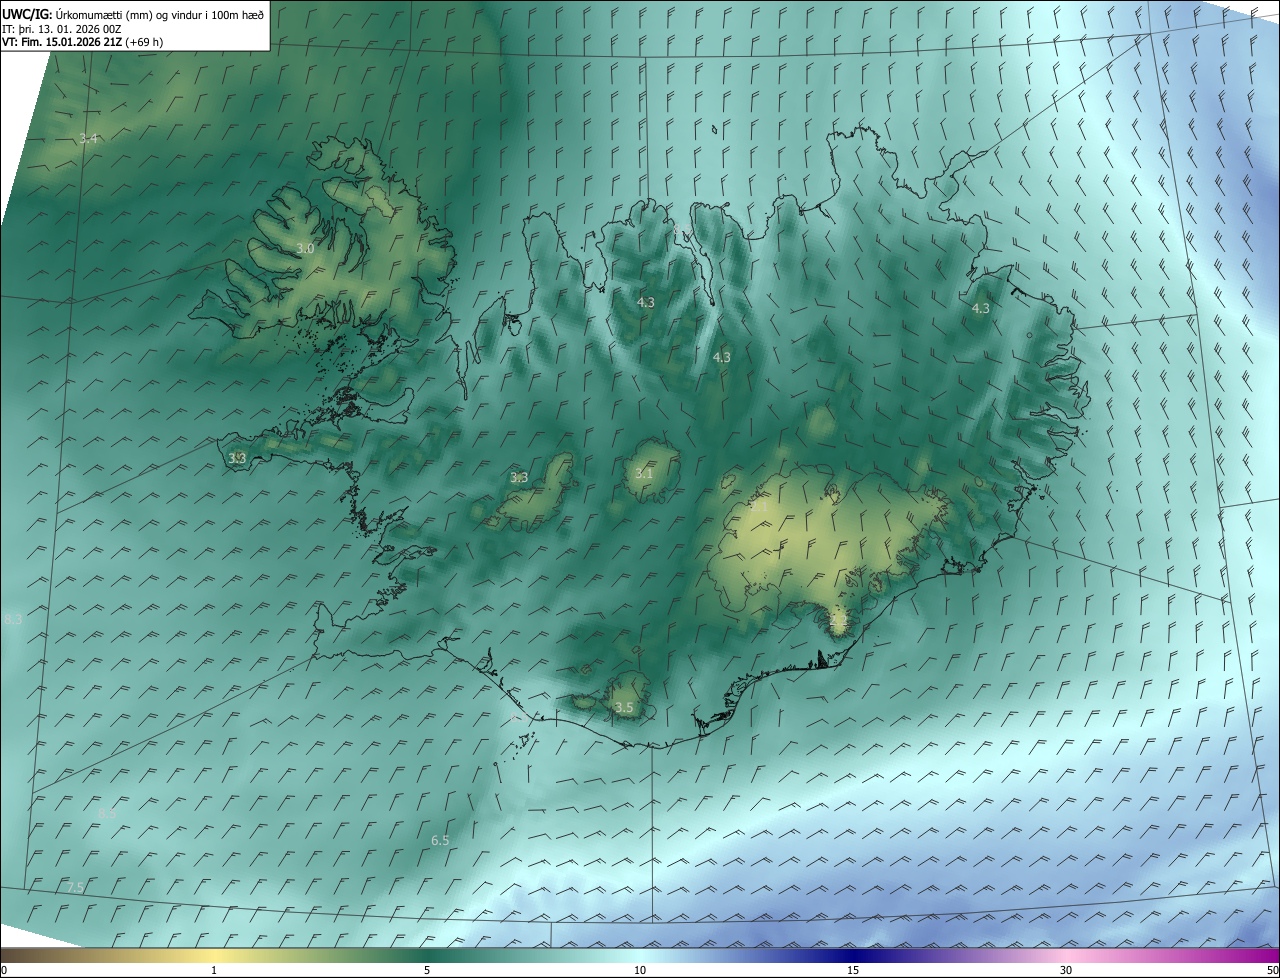
Task: Click the 0 tick on the color scale
Action: tap(3, 971)
